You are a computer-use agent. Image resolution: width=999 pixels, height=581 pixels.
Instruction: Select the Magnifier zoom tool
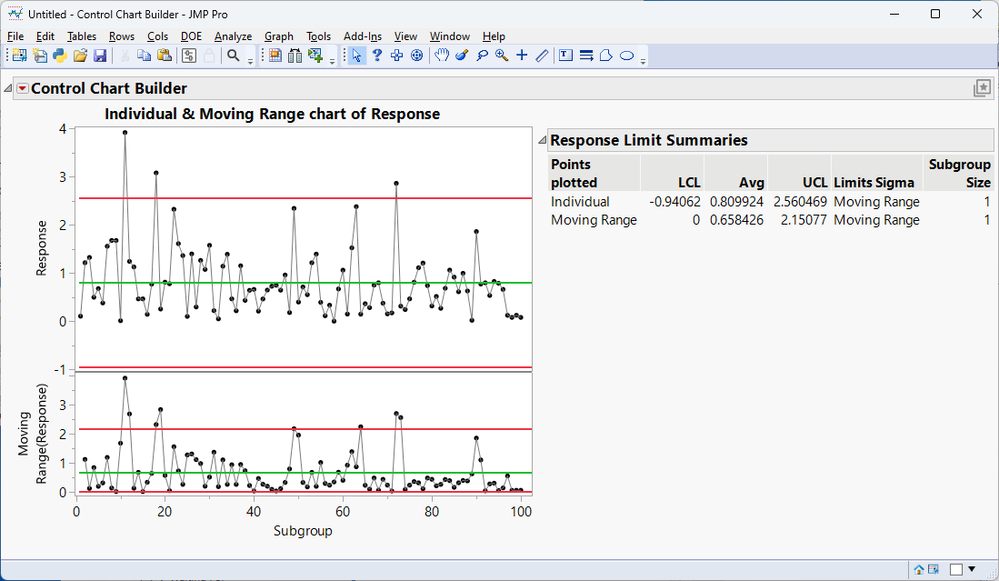[501, 56]
